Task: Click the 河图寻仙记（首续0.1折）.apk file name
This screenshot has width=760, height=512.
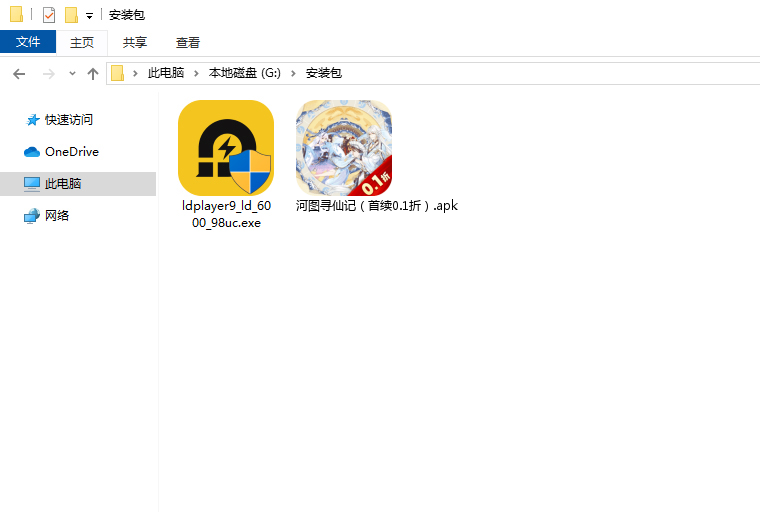Action: point(377,206)
